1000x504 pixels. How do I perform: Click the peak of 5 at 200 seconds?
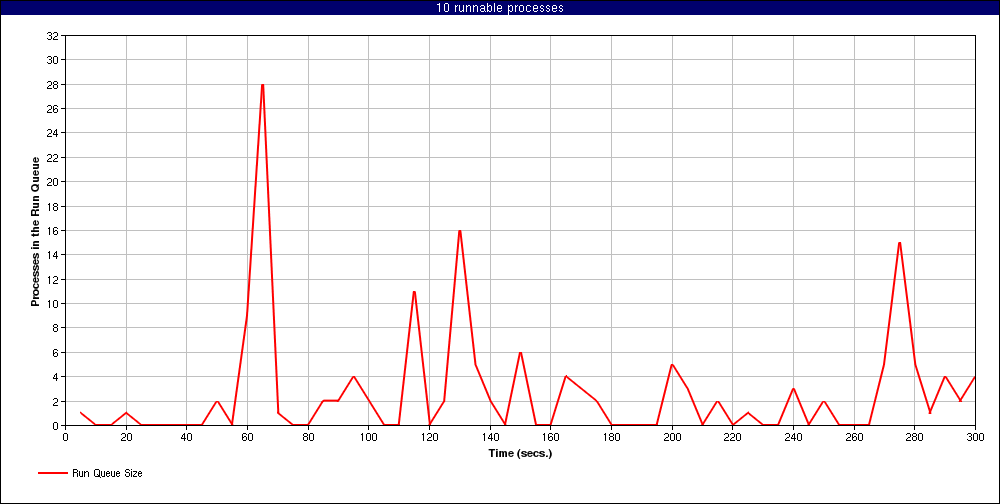point(672,365)
